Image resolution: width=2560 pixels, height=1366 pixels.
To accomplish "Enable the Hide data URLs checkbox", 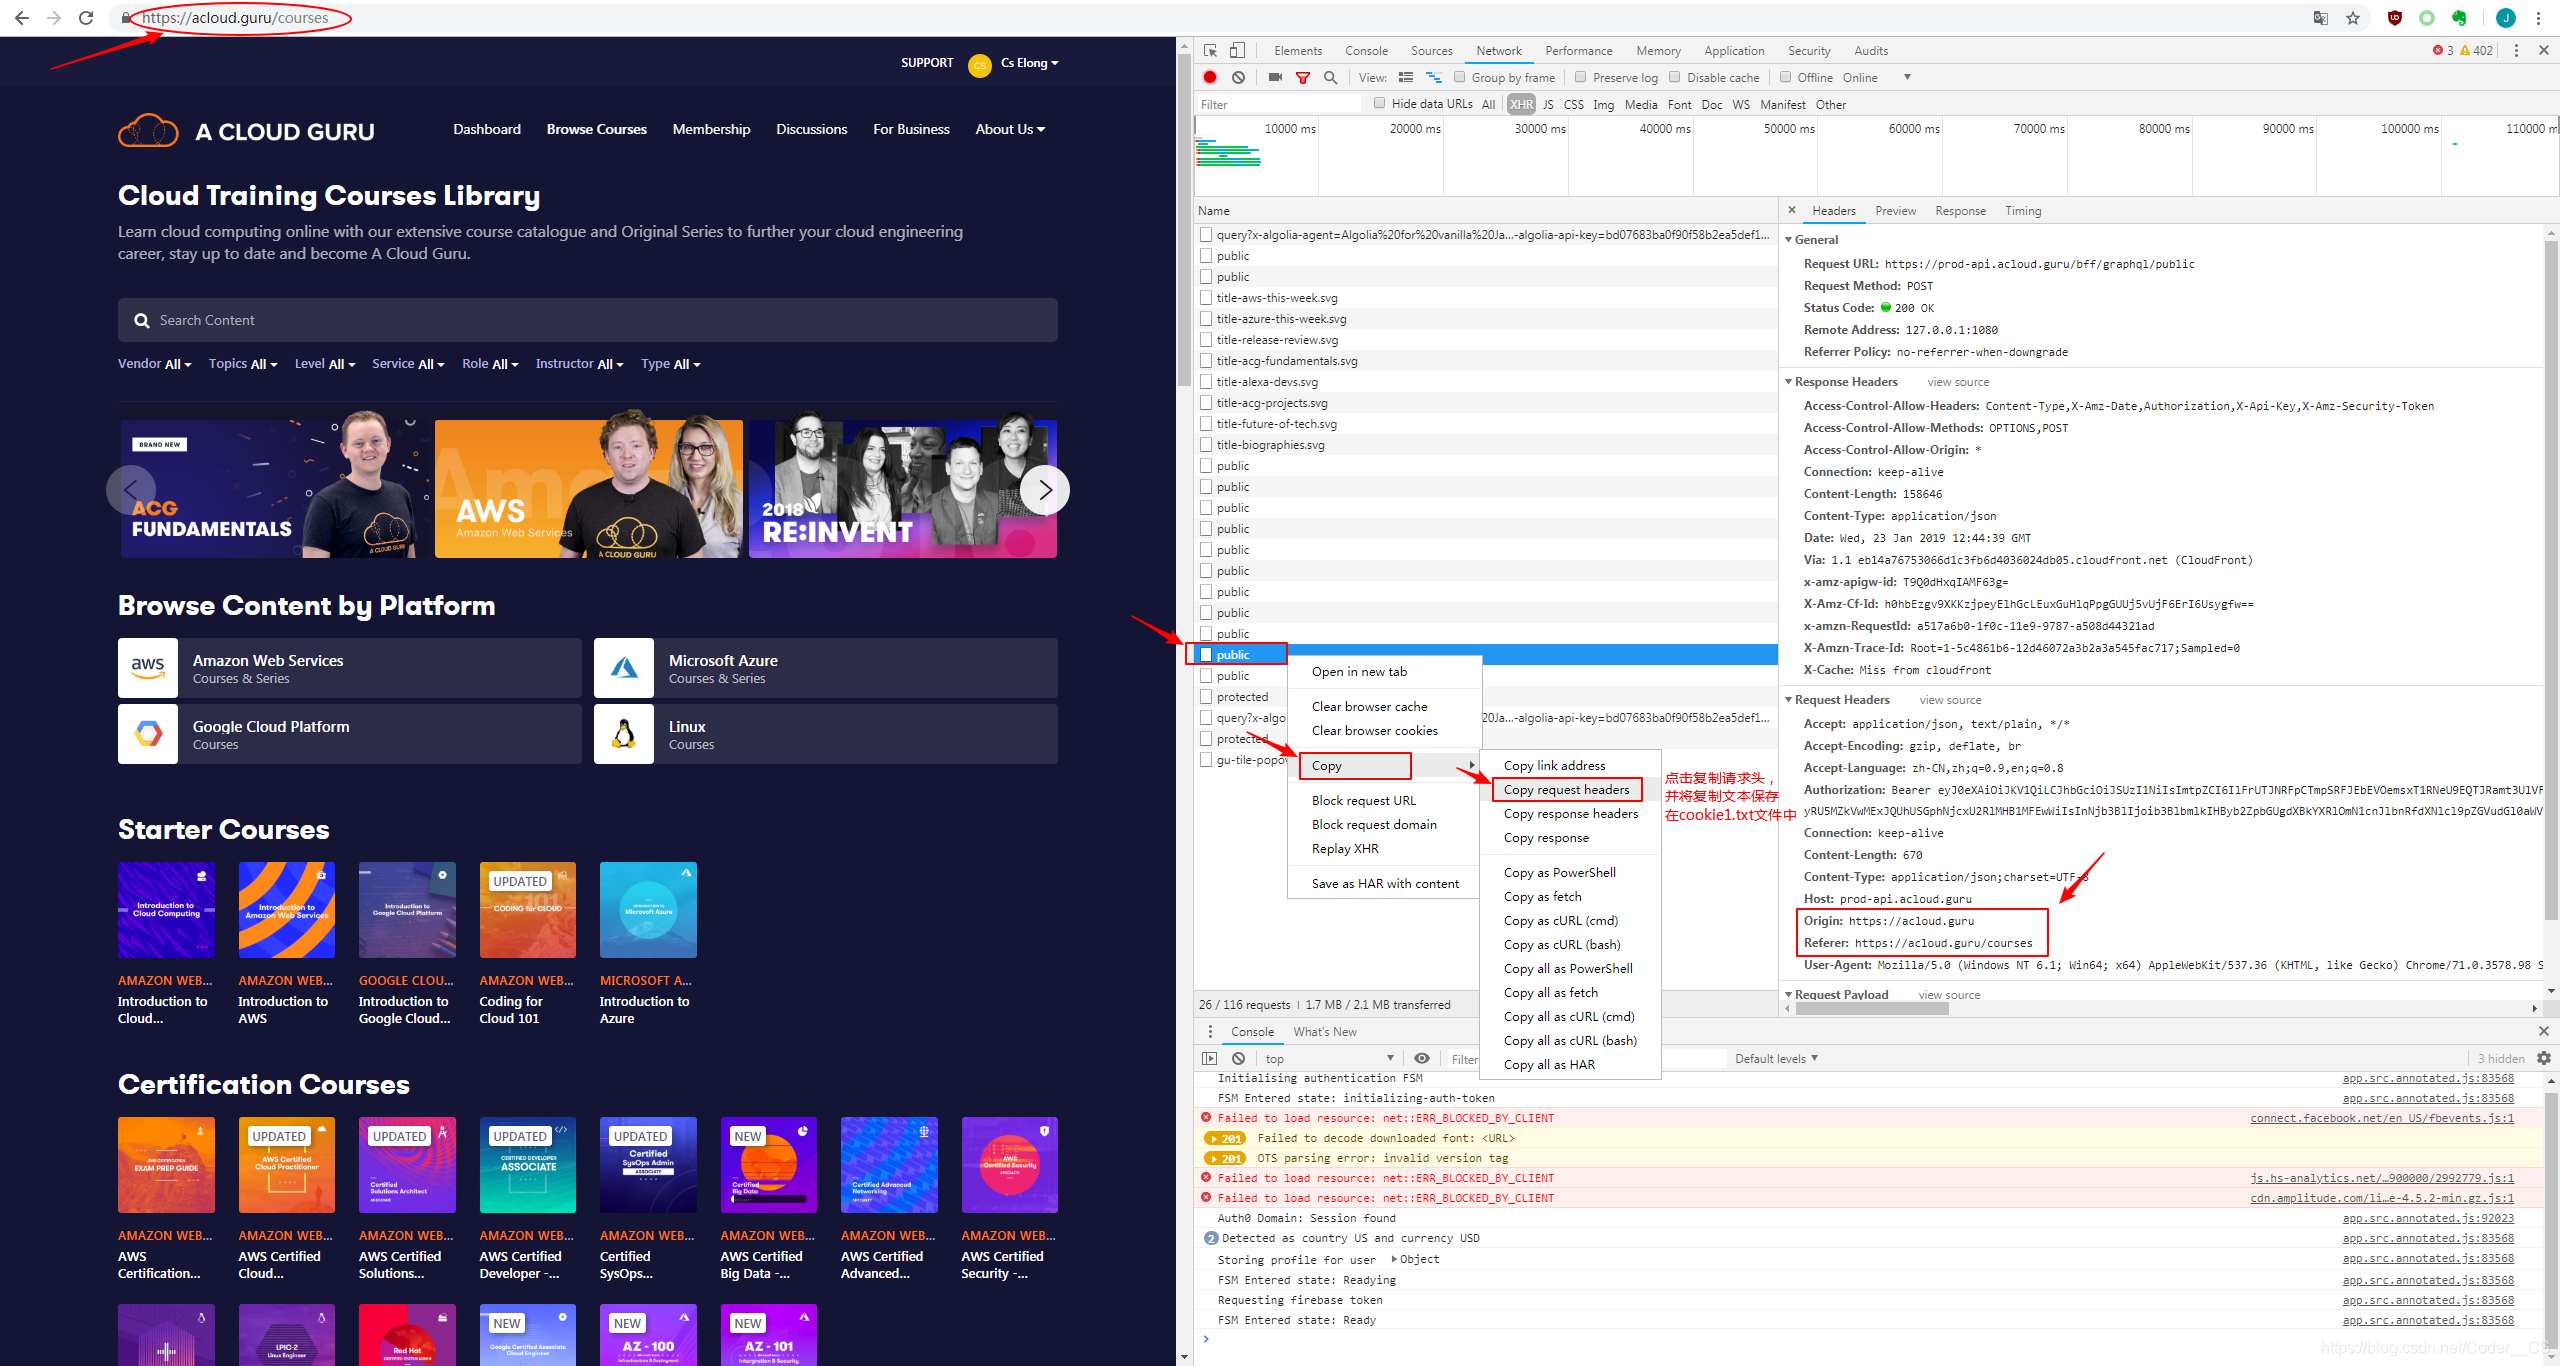I will (1380, 103).
